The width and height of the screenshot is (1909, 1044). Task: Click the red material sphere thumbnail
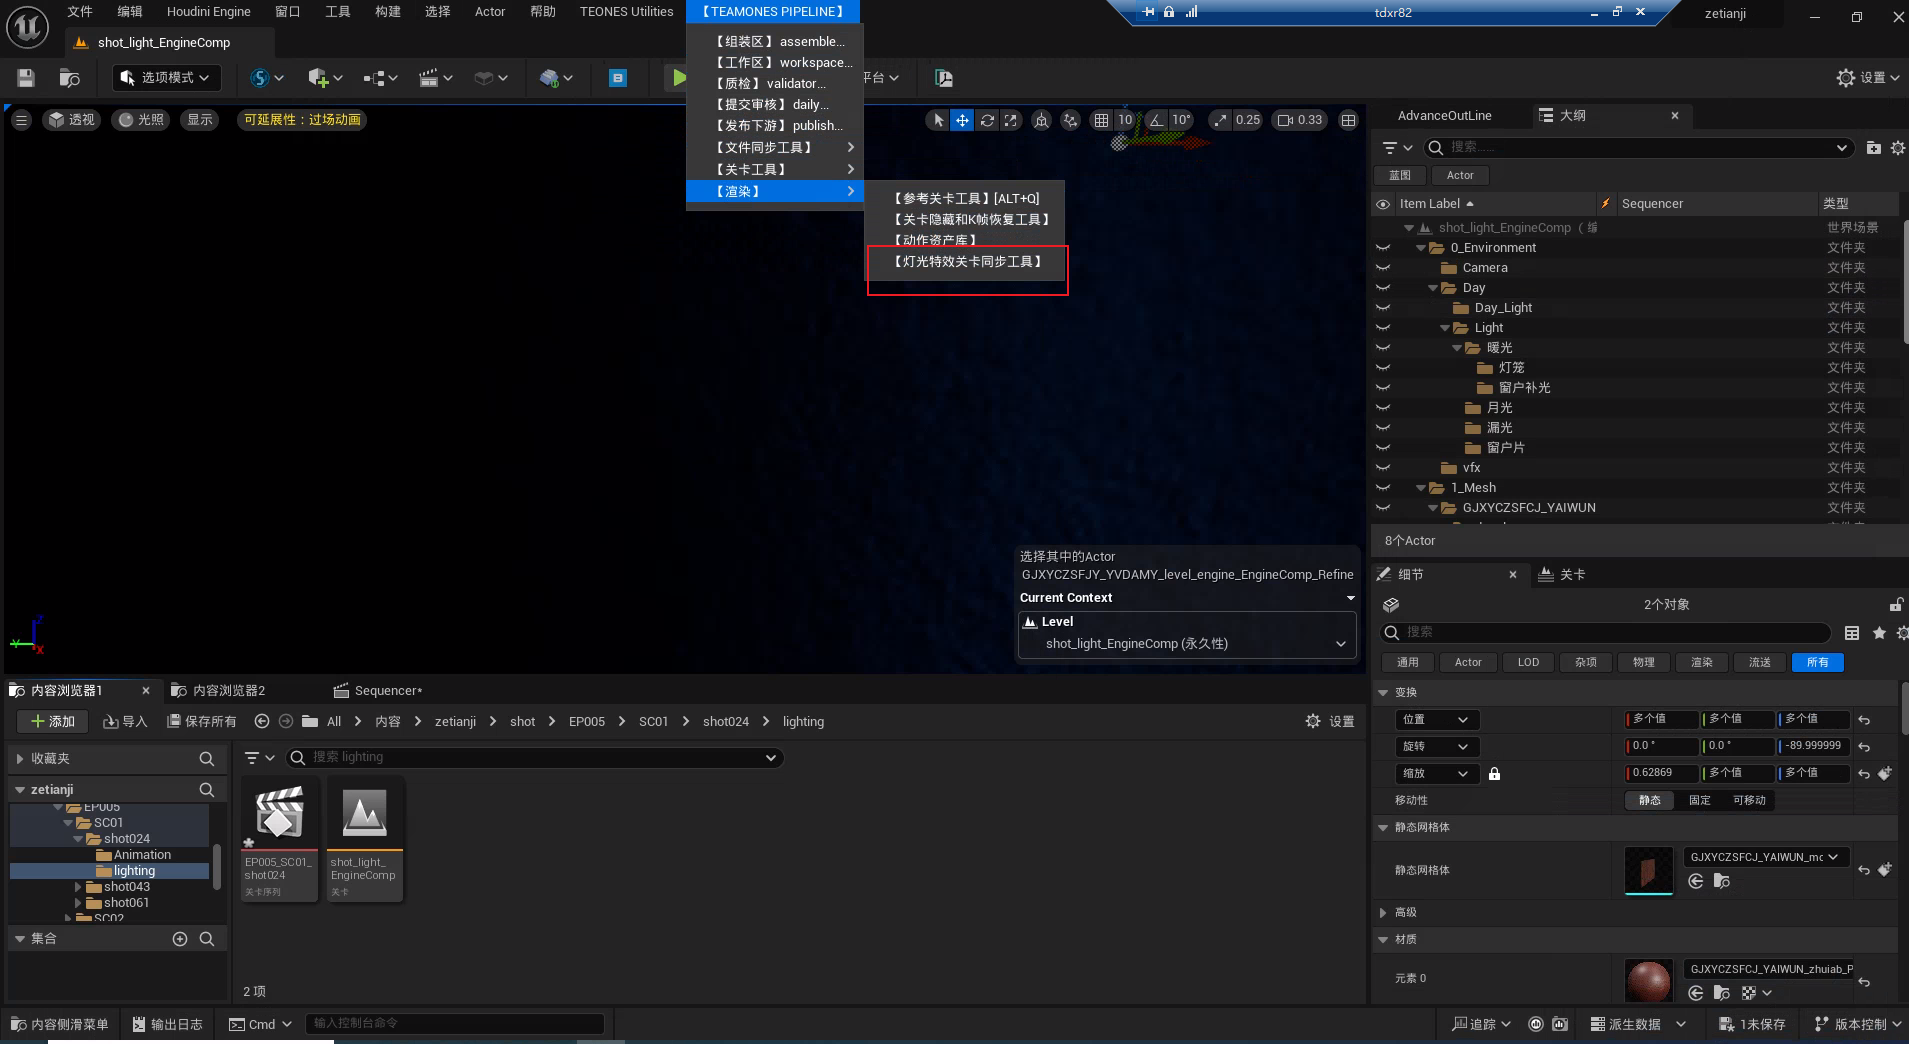click(x=1648, y=980)
